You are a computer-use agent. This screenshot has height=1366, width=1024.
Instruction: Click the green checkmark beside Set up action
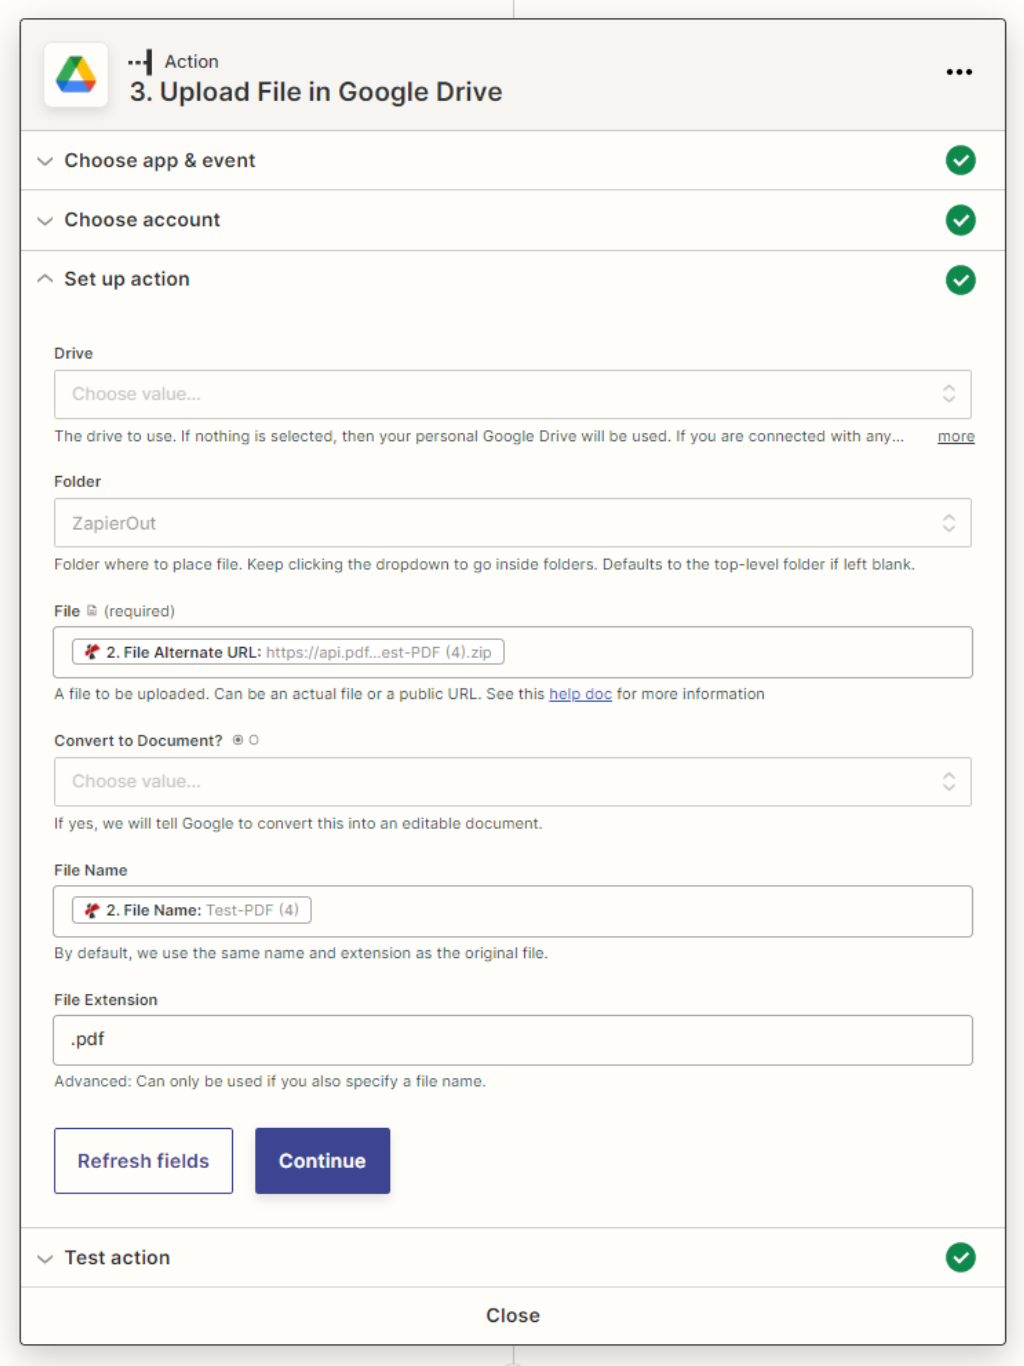point(960,280)
